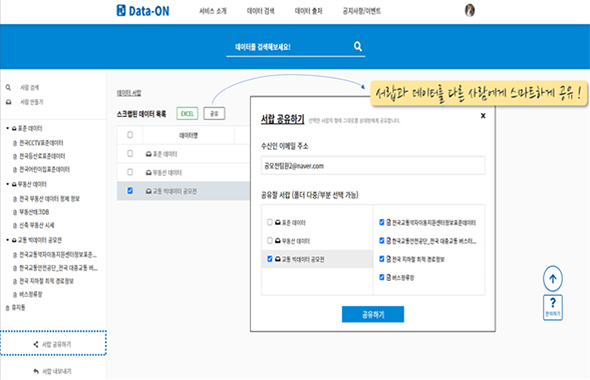
Task: Open the 데이터 출처 menu
Action: point(308,11)
